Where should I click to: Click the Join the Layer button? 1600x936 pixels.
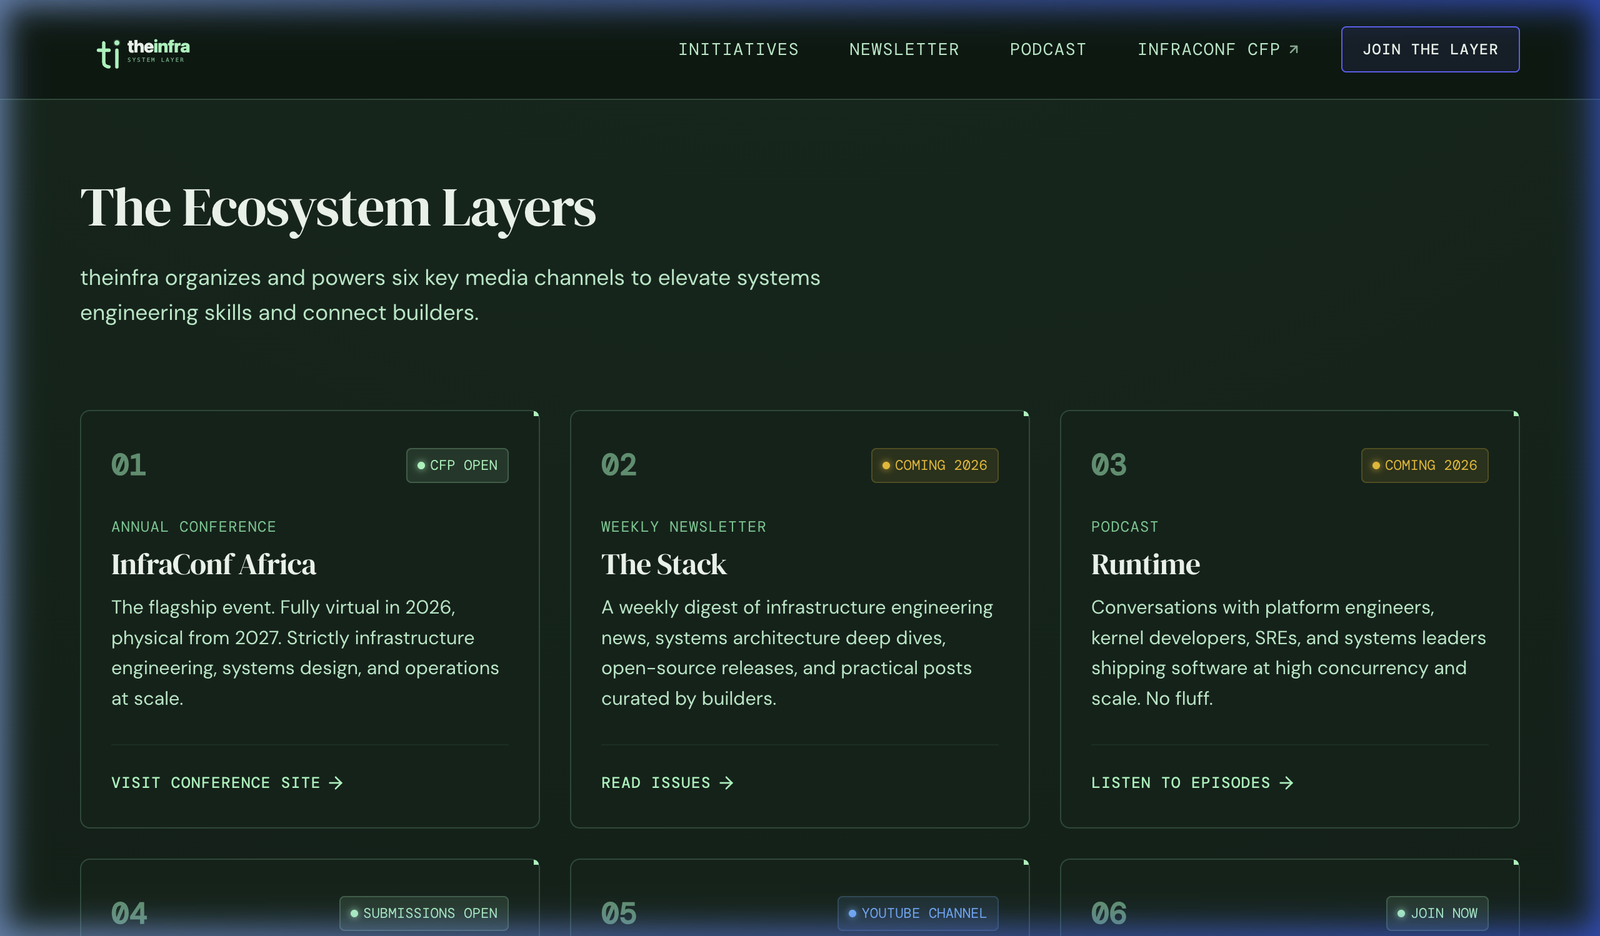click(x=1430, y=49)
